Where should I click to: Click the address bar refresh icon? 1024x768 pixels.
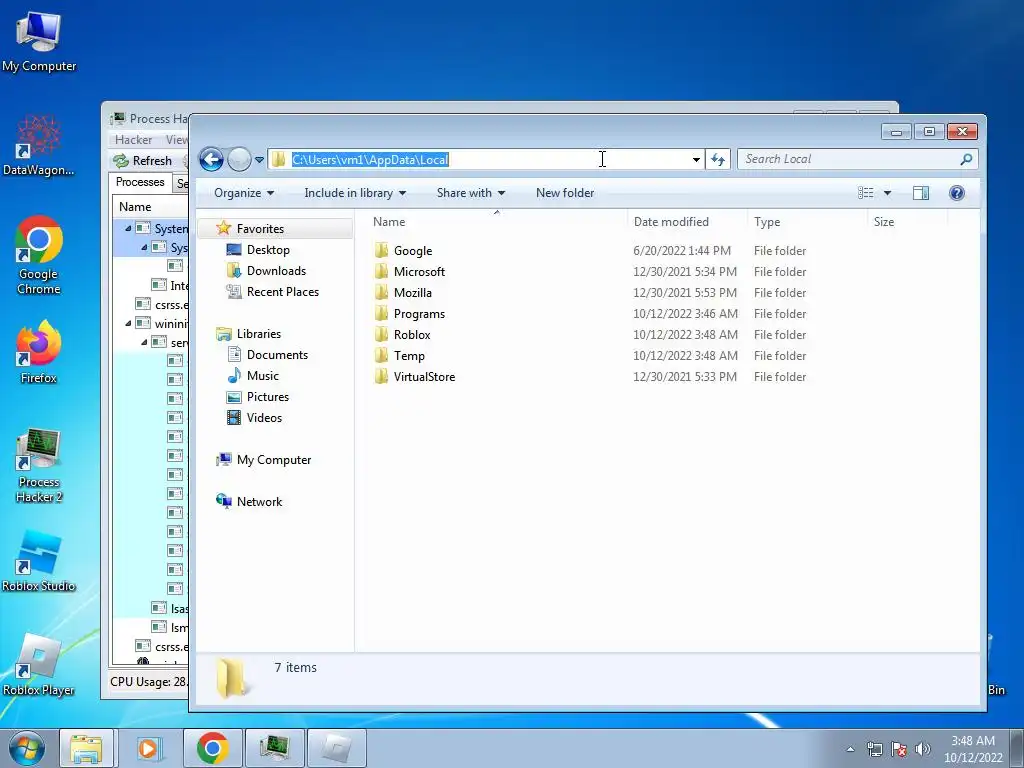(x=718, y=159)
